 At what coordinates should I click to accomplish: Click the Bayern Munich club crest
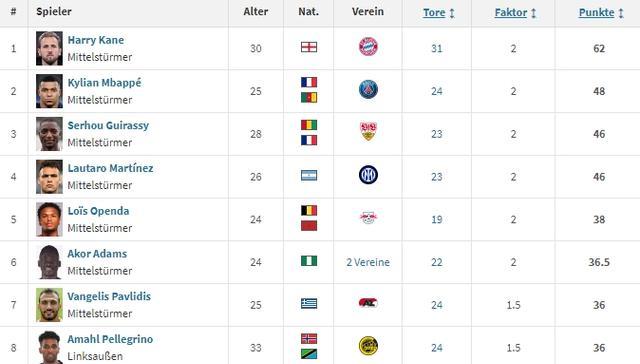[368, 47]
